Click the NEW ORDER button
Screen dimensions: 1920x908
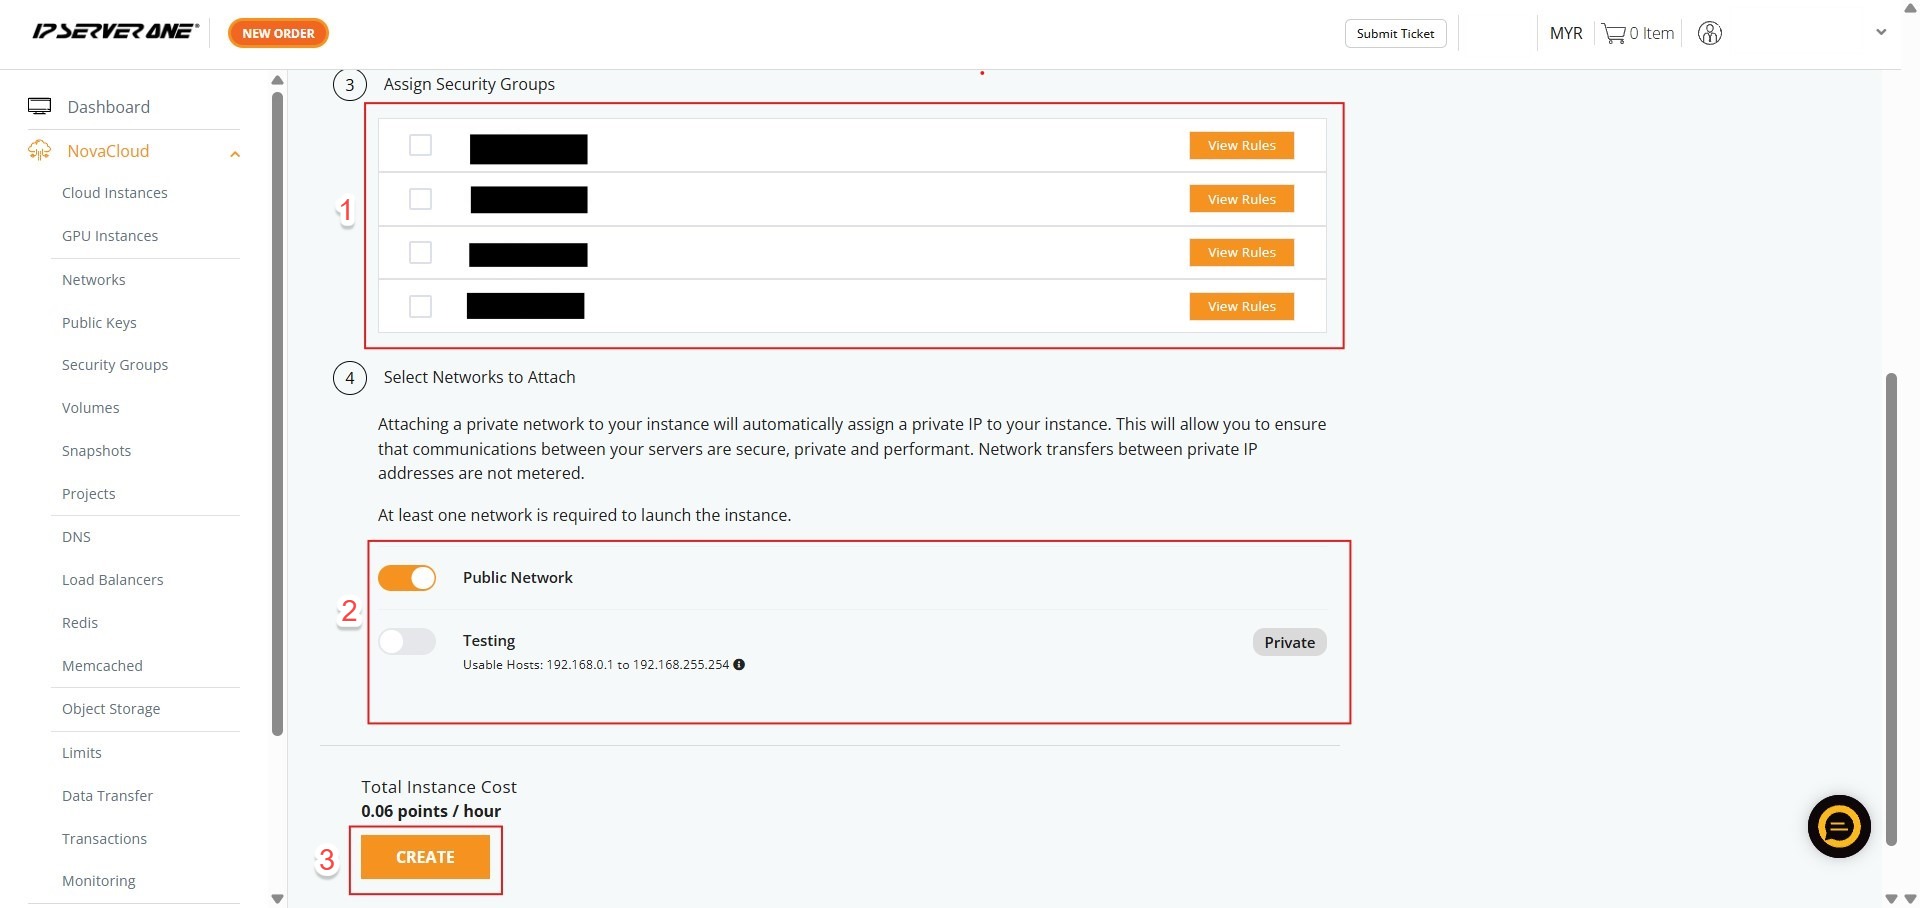point(278,33)
